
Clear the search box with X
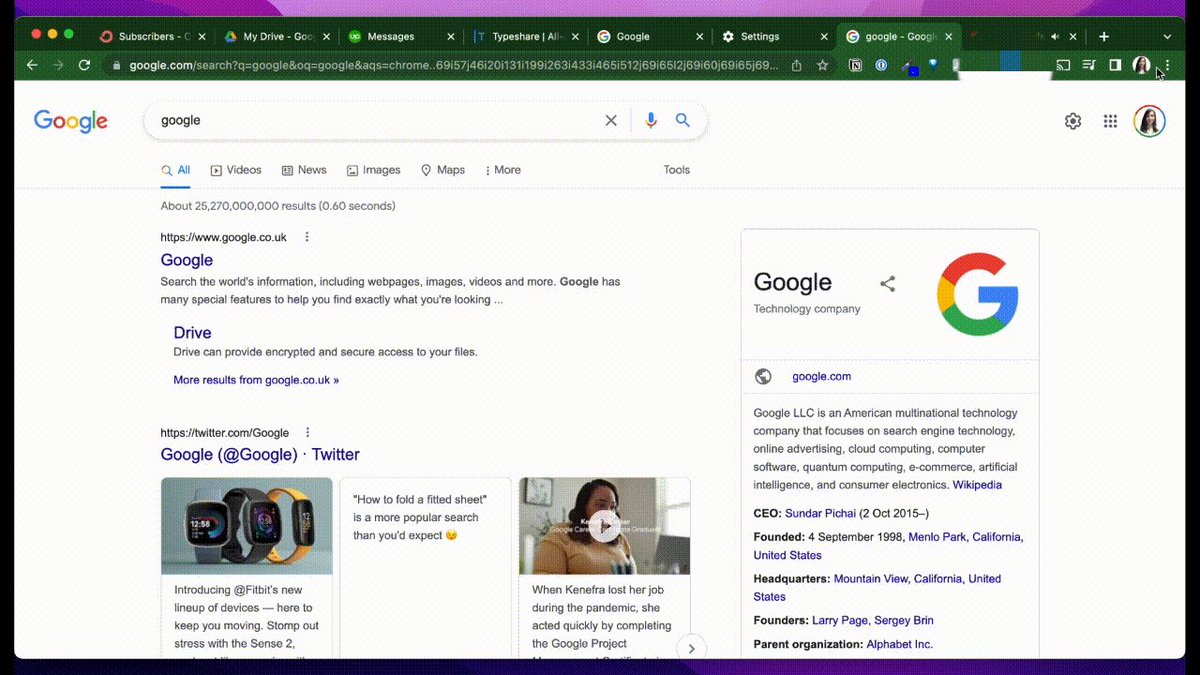[x=611, y=120]
